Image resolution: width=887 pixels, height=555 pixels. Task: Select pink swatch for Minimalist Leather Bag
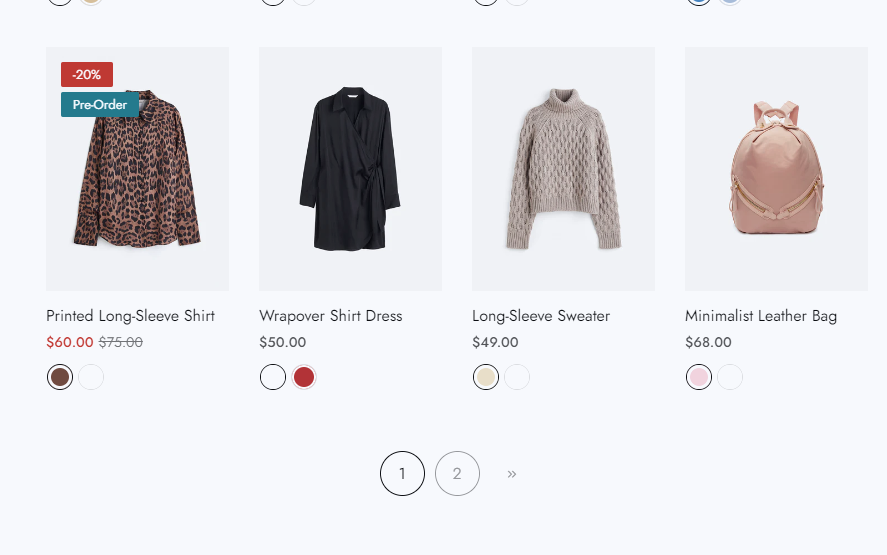[x=699, y=377]
